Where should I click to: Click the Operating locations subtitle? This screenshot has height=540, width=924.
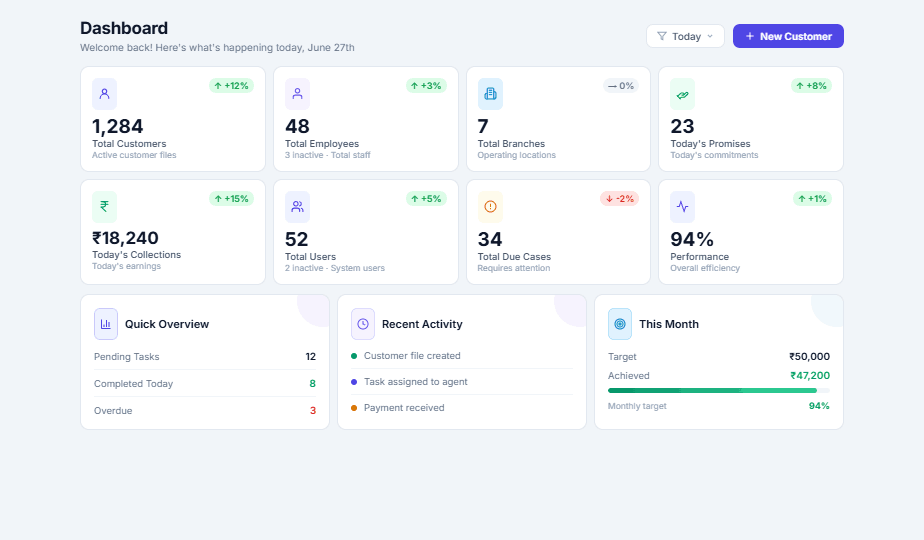(516, 155)
